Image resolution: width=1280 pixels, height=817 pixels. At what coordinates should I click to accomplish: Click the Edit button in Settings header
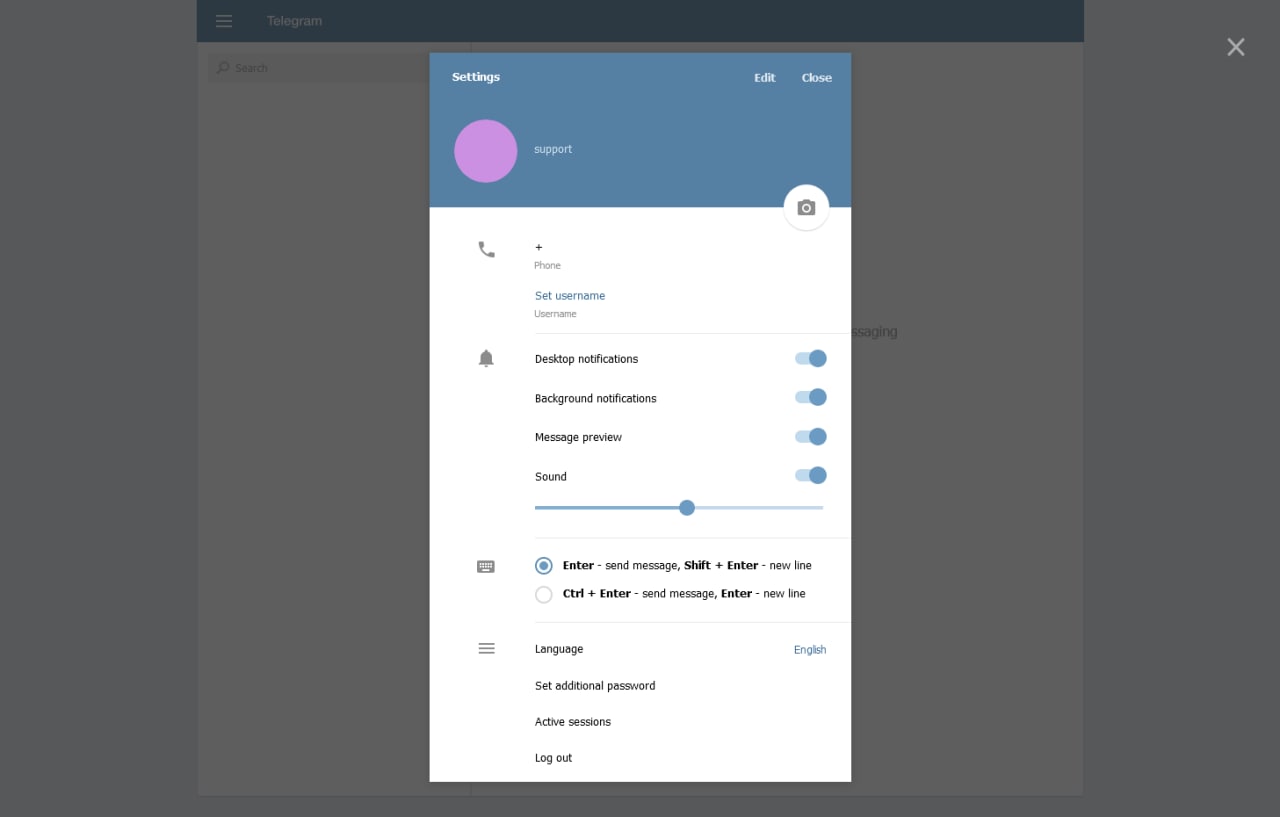point(765,78)
